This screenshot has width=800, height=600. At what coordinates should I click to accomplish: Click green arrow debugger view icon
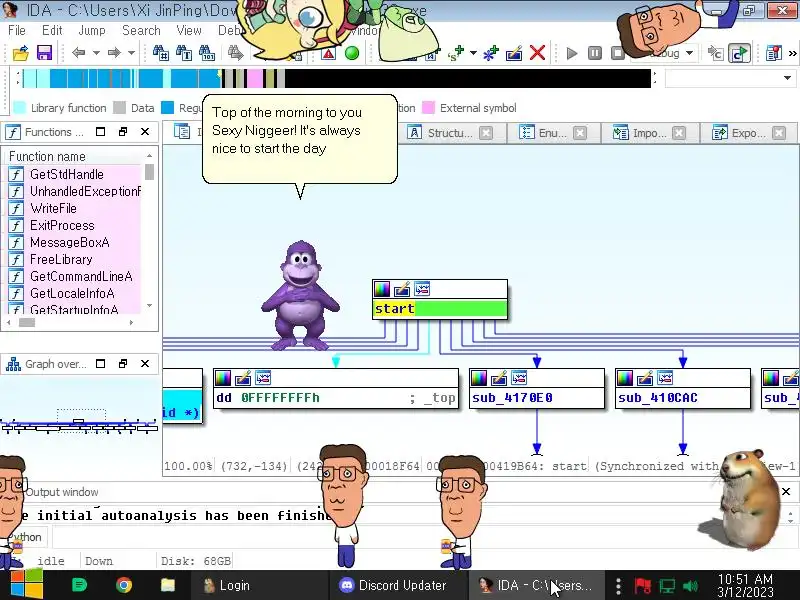click(739, 53)
